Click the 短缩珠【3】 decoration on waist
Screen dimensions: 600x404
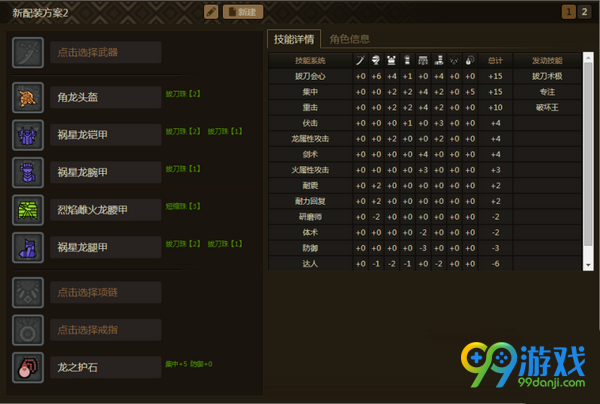pyautogui.click(x=183, y=206)
